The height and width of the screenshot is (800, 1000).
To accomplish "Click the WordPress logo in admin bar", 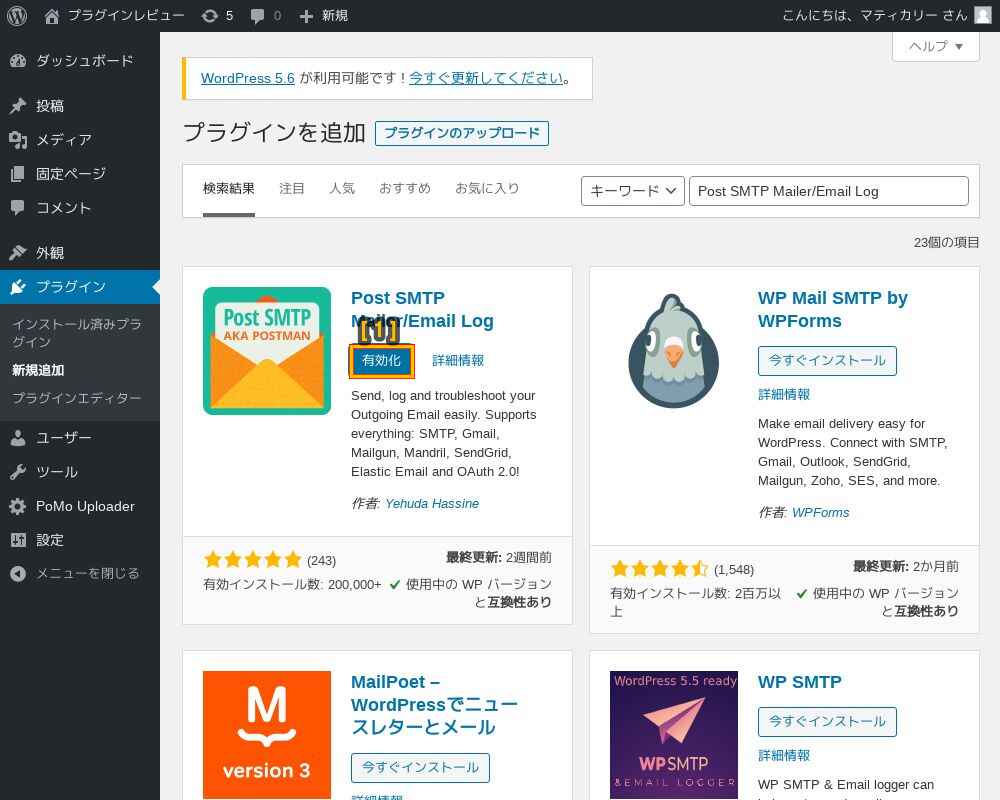I will [x=17, y=15].
